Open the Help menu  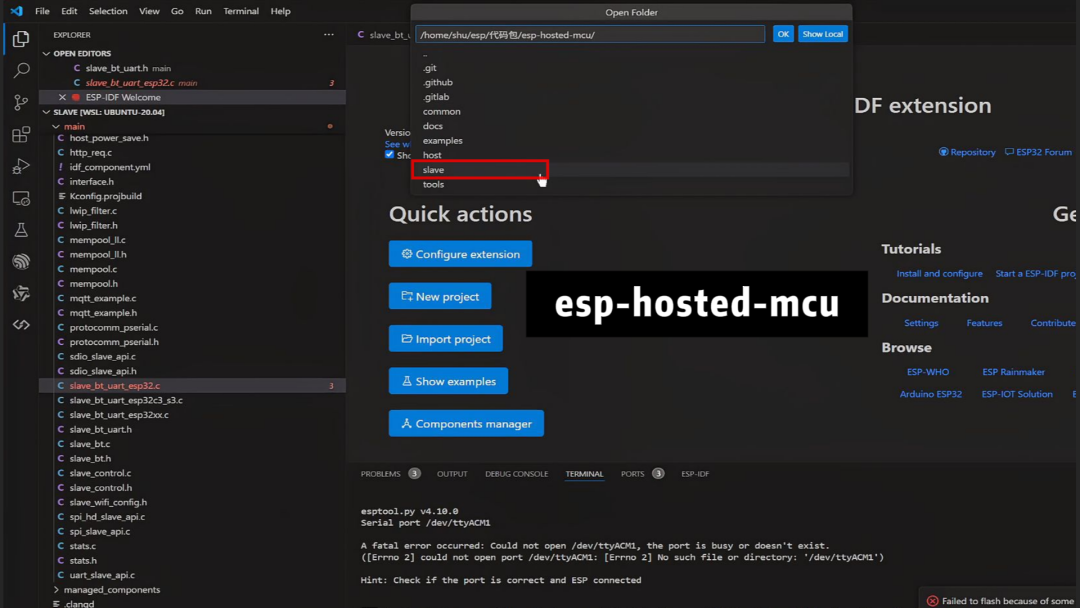[280, 11]
